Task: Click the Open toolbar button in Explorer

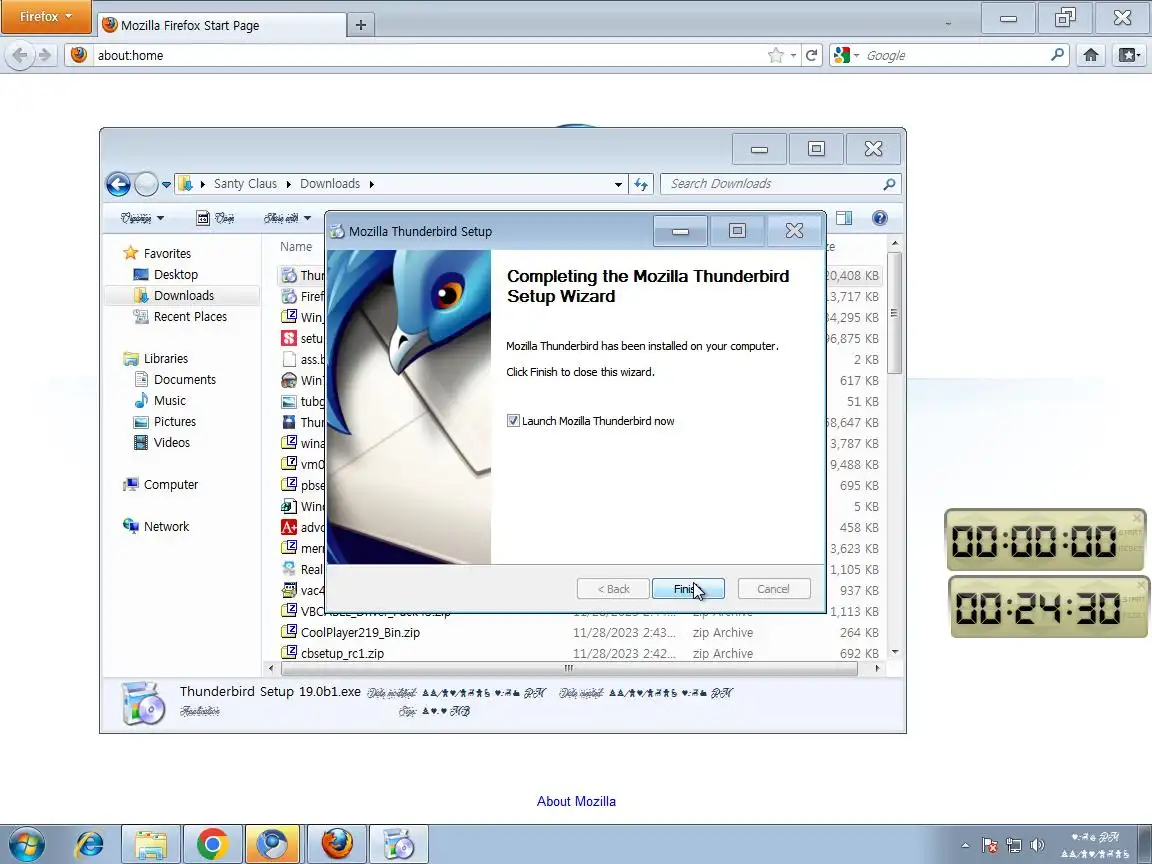Action: click(215, 218)
